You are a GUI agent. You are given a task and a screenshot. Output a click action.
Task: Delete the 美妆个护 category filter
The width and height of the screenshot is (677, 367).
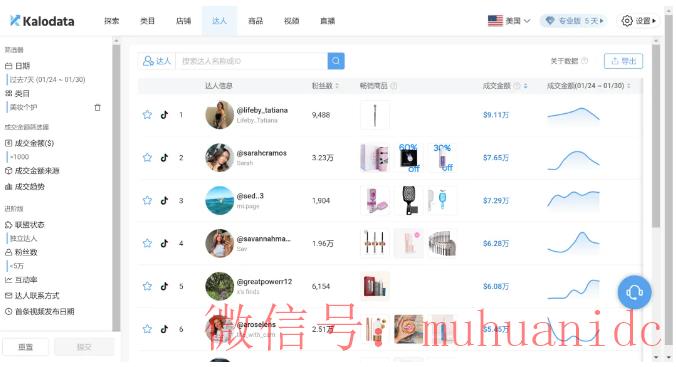click(97, 108)
